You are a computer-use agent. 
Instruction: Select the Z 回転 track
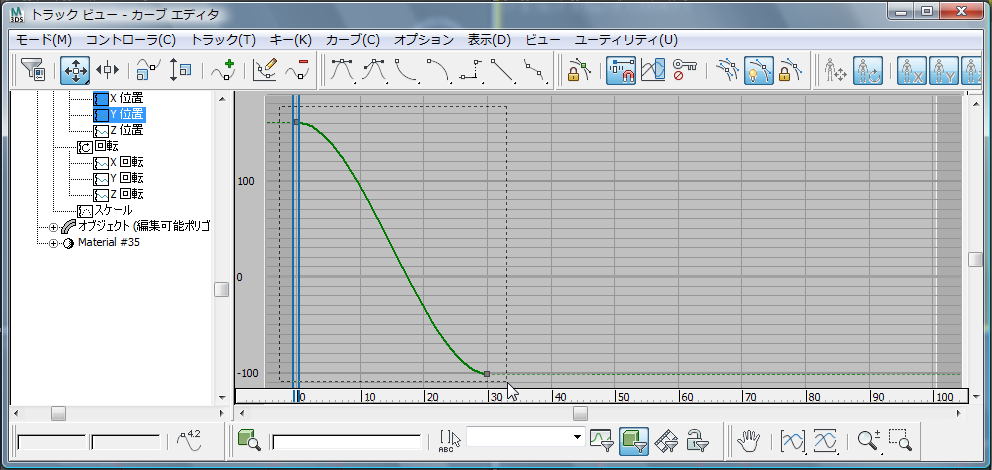pyautogui.click(x=126, y=194)
